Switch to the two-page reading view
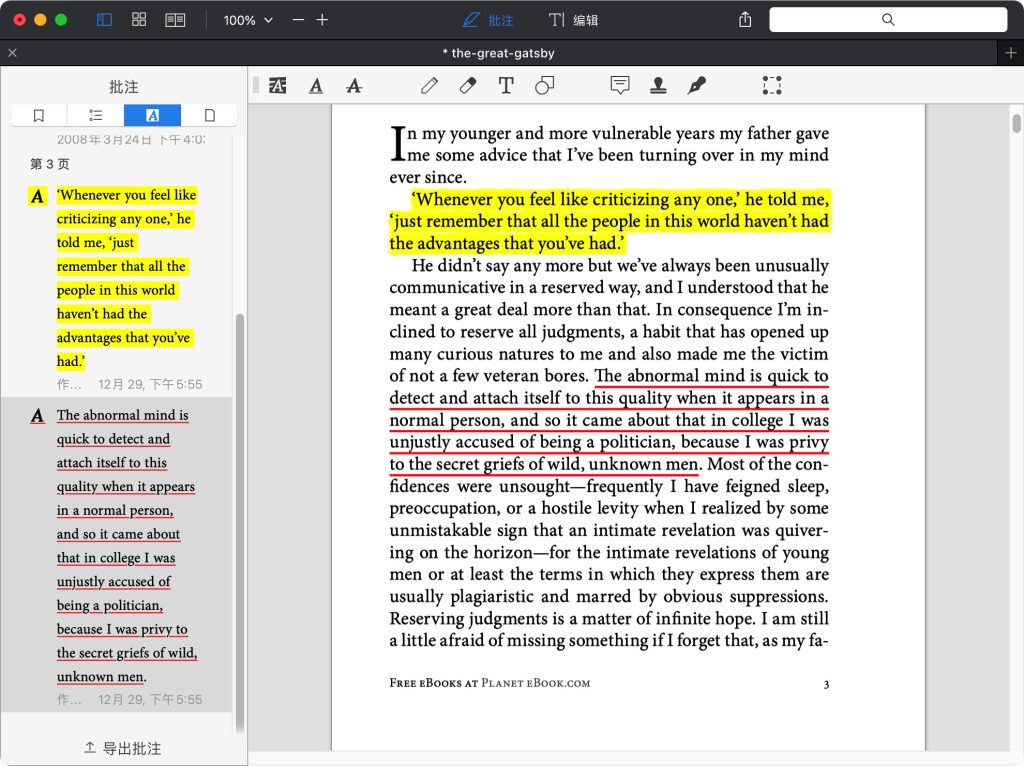 pyautogui.click(x=175, y=20)
